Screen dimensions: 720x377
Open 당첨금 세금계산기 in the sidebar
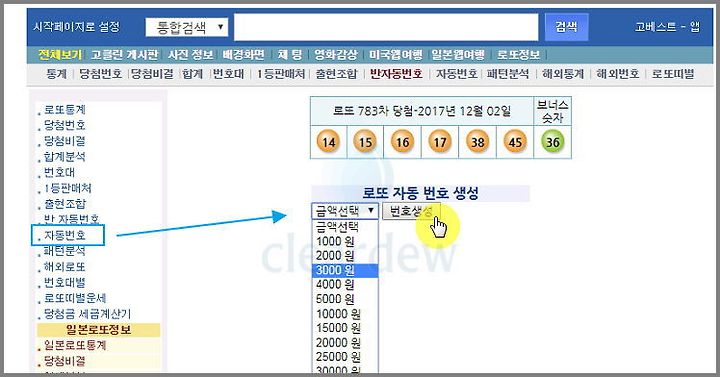pyautogui.click(x=87, y=314)
